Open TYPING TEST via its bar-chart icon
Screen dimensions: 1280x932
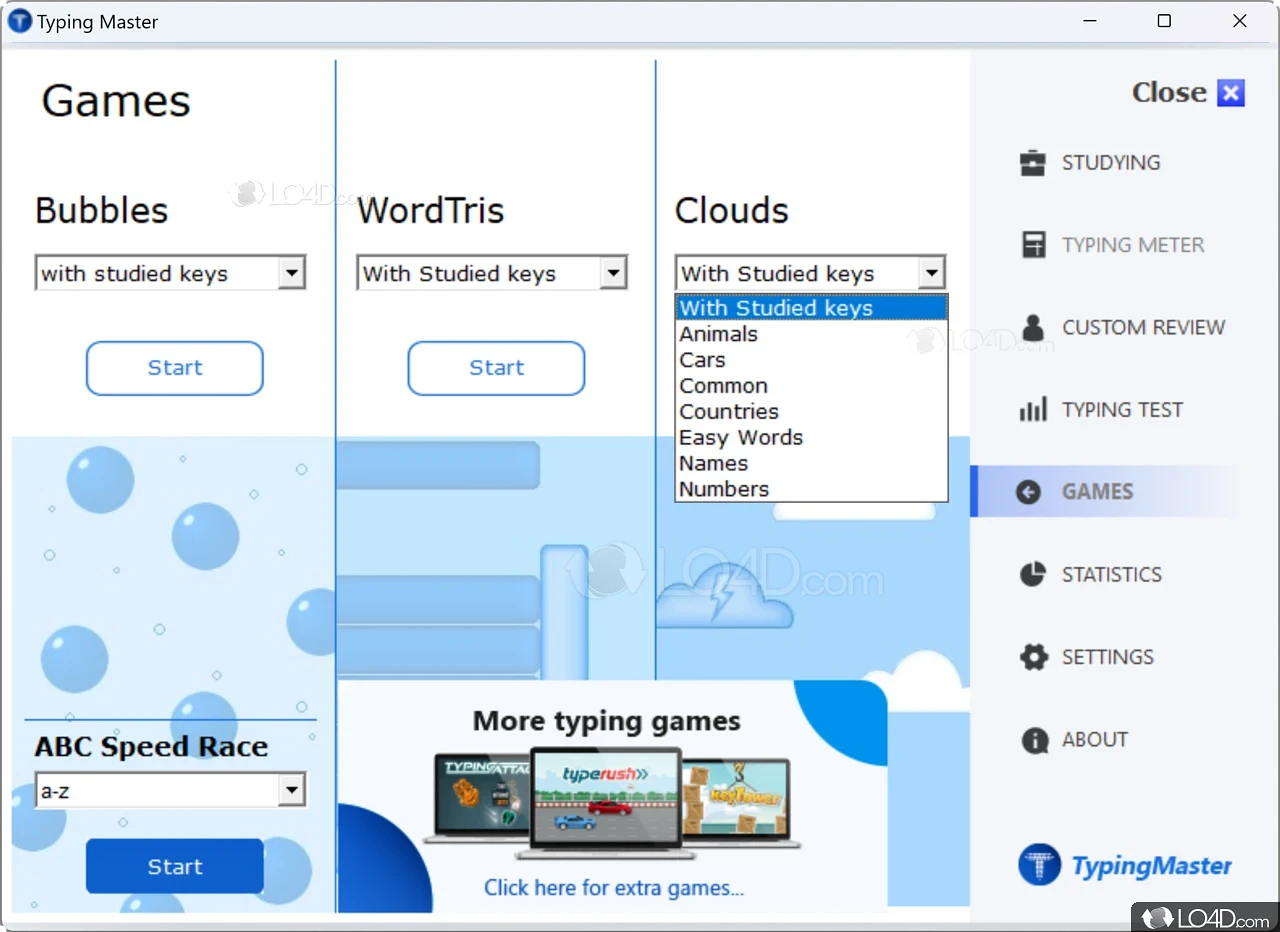[1030, 409]
